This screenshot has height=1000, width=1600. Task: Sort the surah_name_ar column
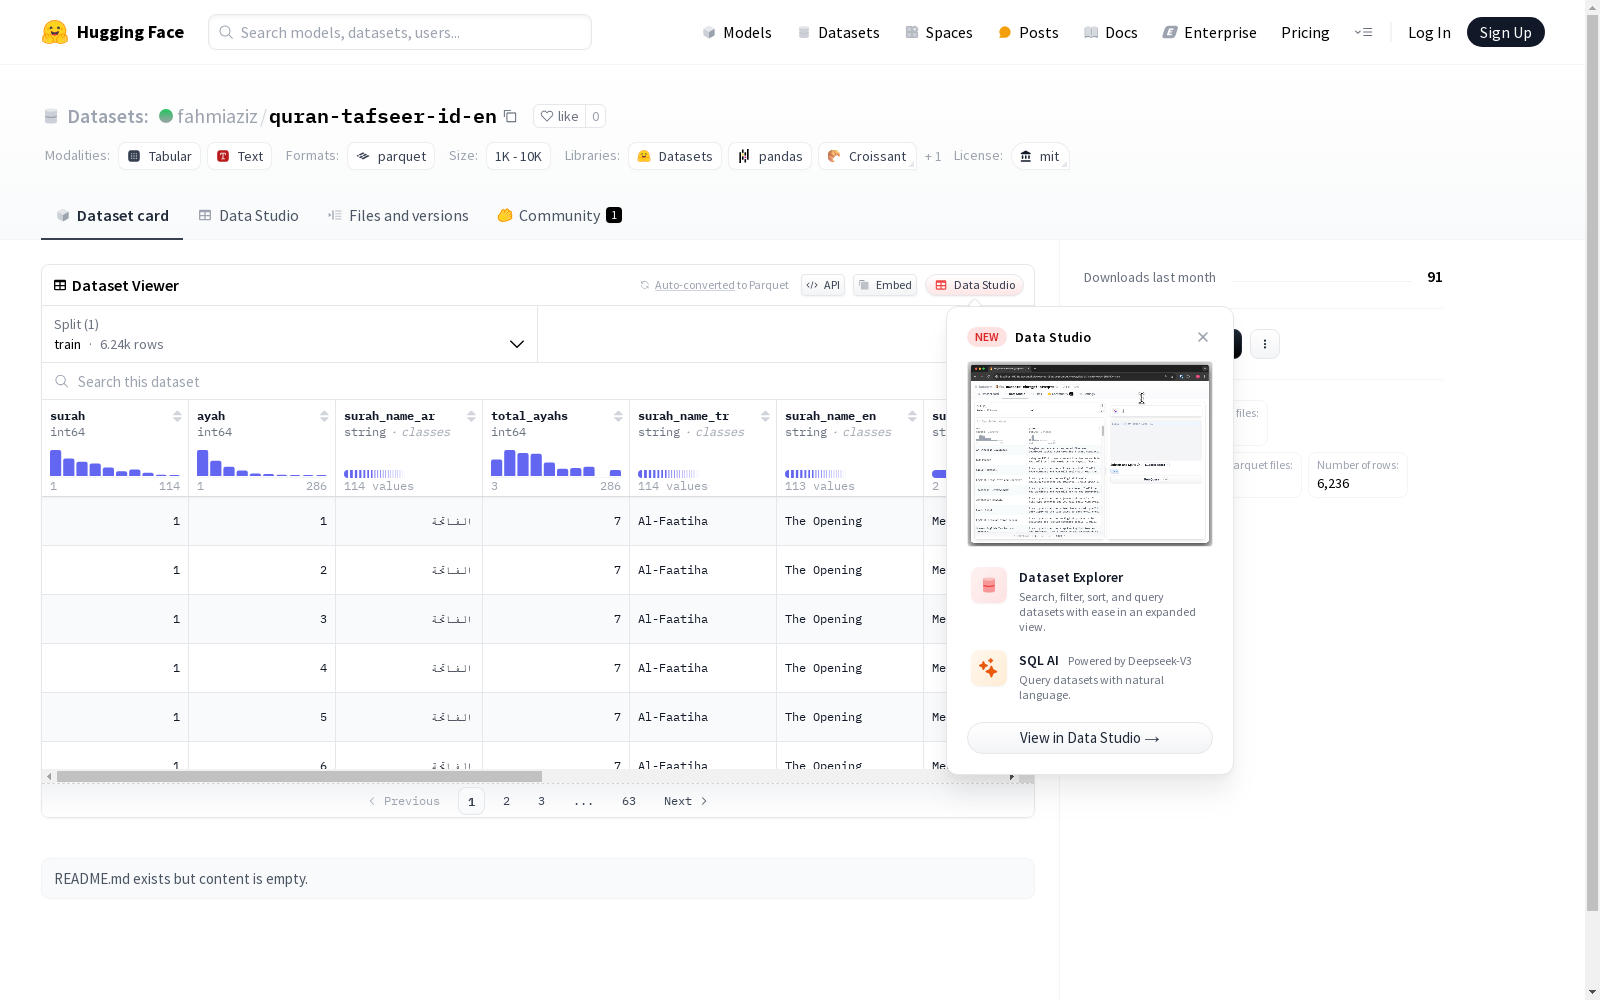pyautogui.click(x=471, y=416)
